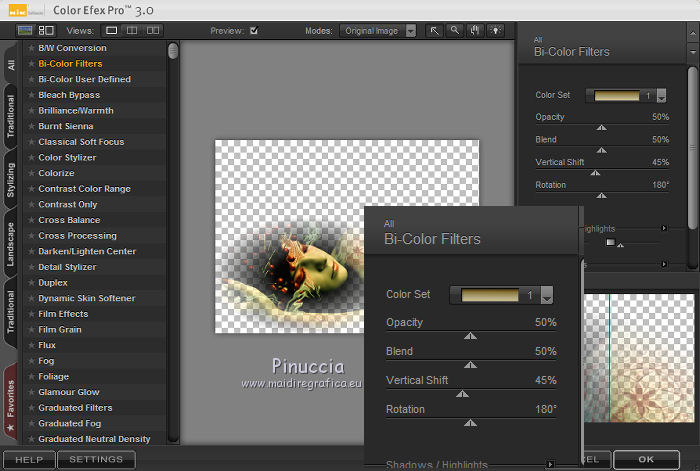Star B/W Conversion as favorite
Viewport: 700px width, 471px height.
31,48
